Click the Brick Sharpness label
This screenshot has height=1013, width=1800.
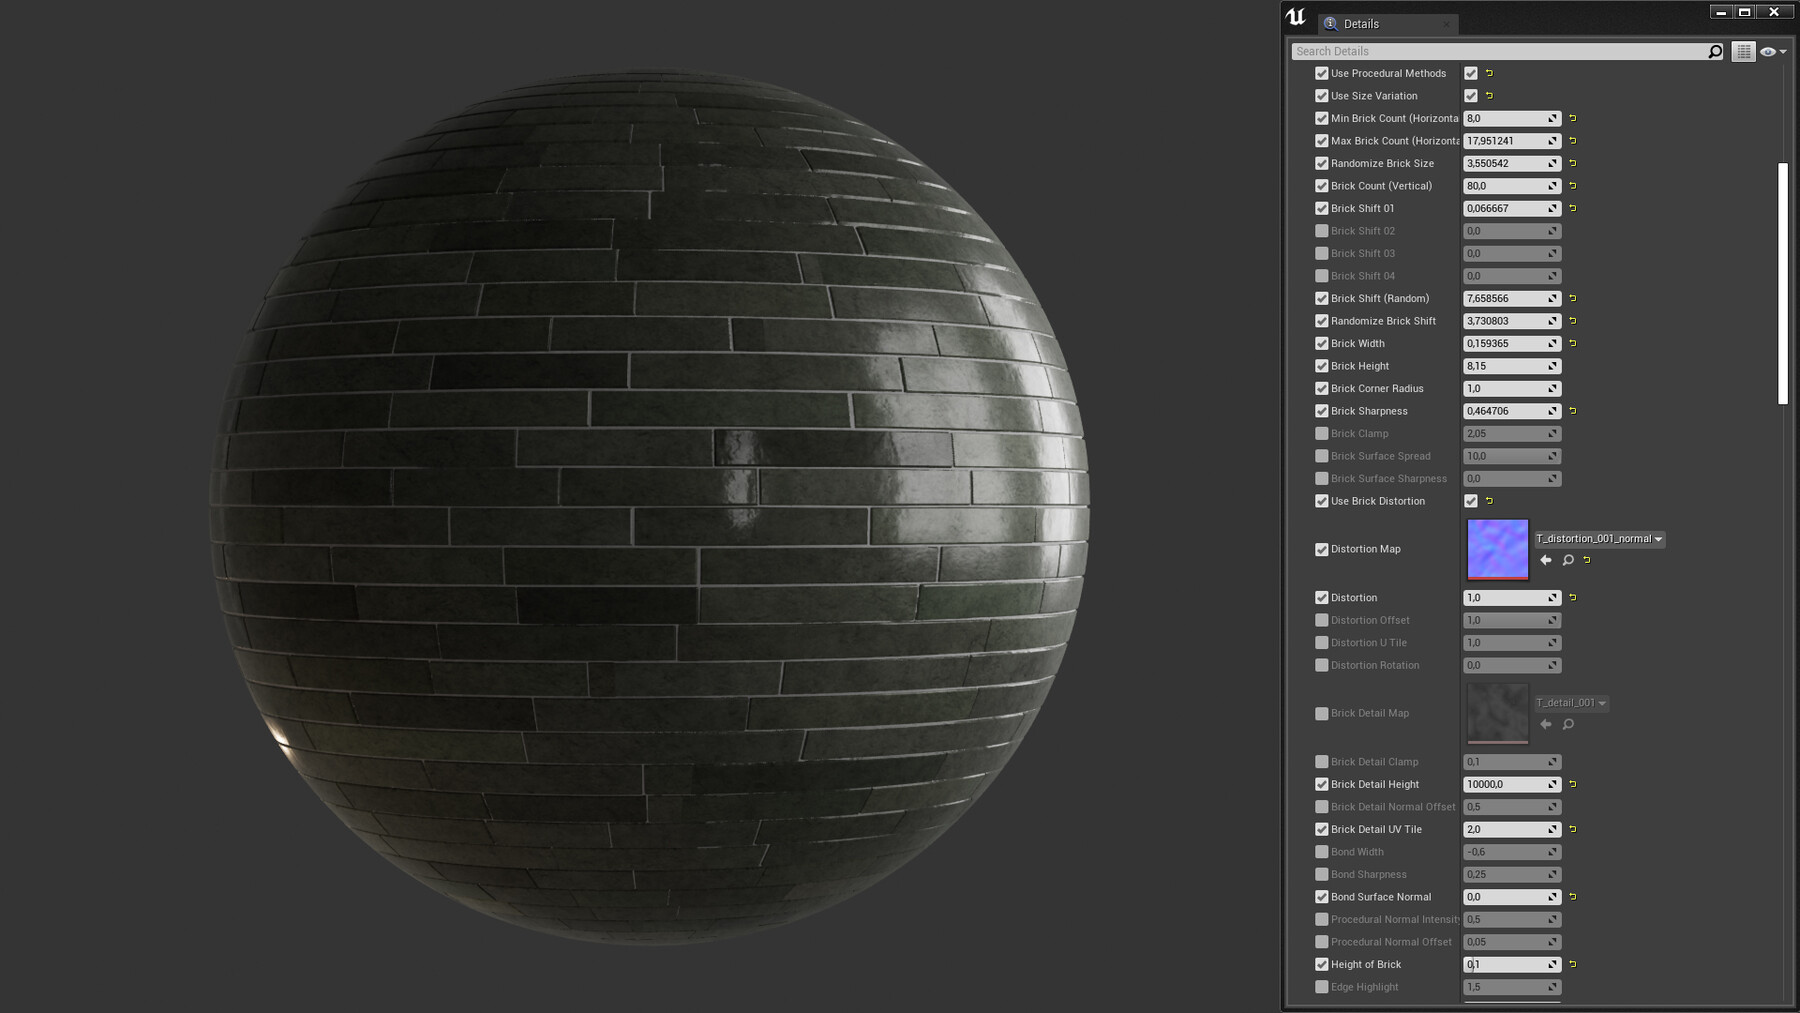(x=1369, y=411)
